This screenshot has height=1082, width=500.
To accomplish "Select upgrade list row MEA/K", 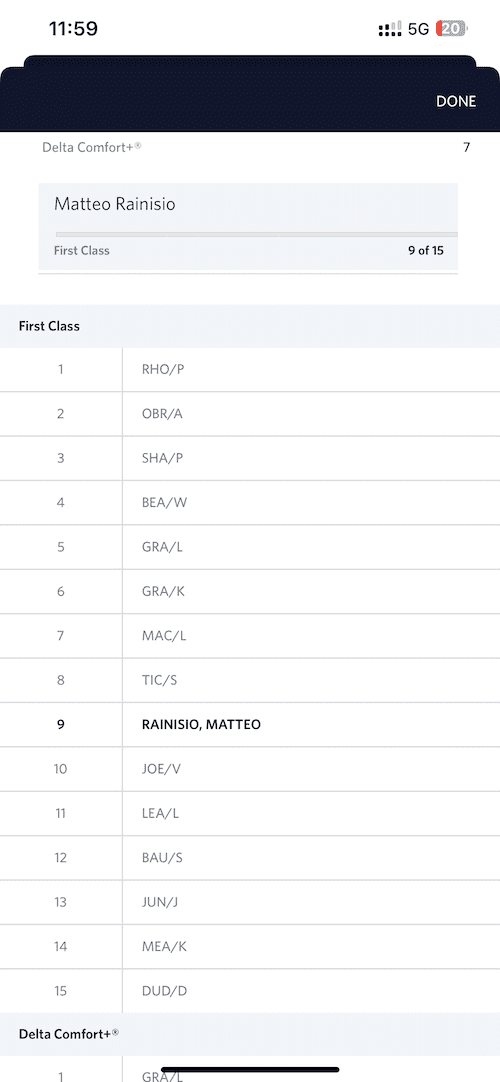I will [250, 947].
